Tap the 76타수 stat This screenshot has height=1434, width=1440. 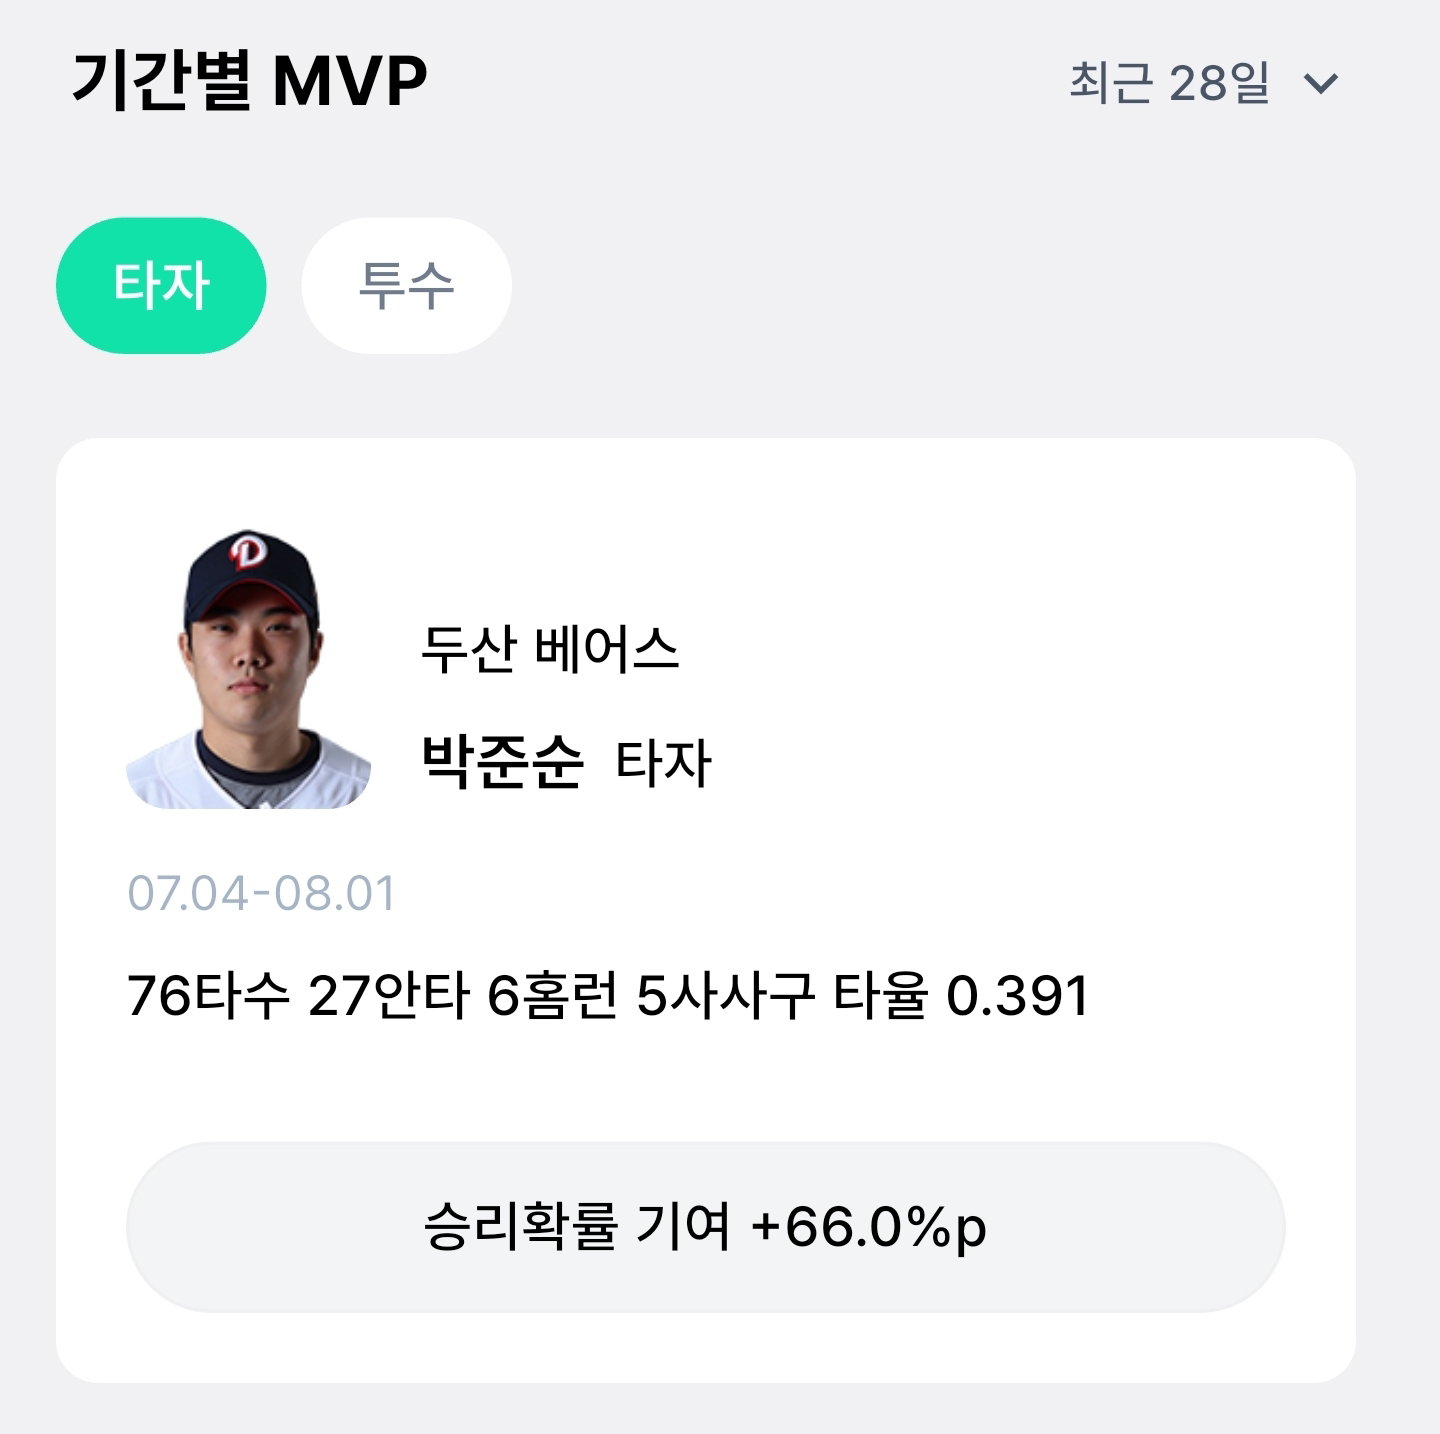tap(208, 996)
